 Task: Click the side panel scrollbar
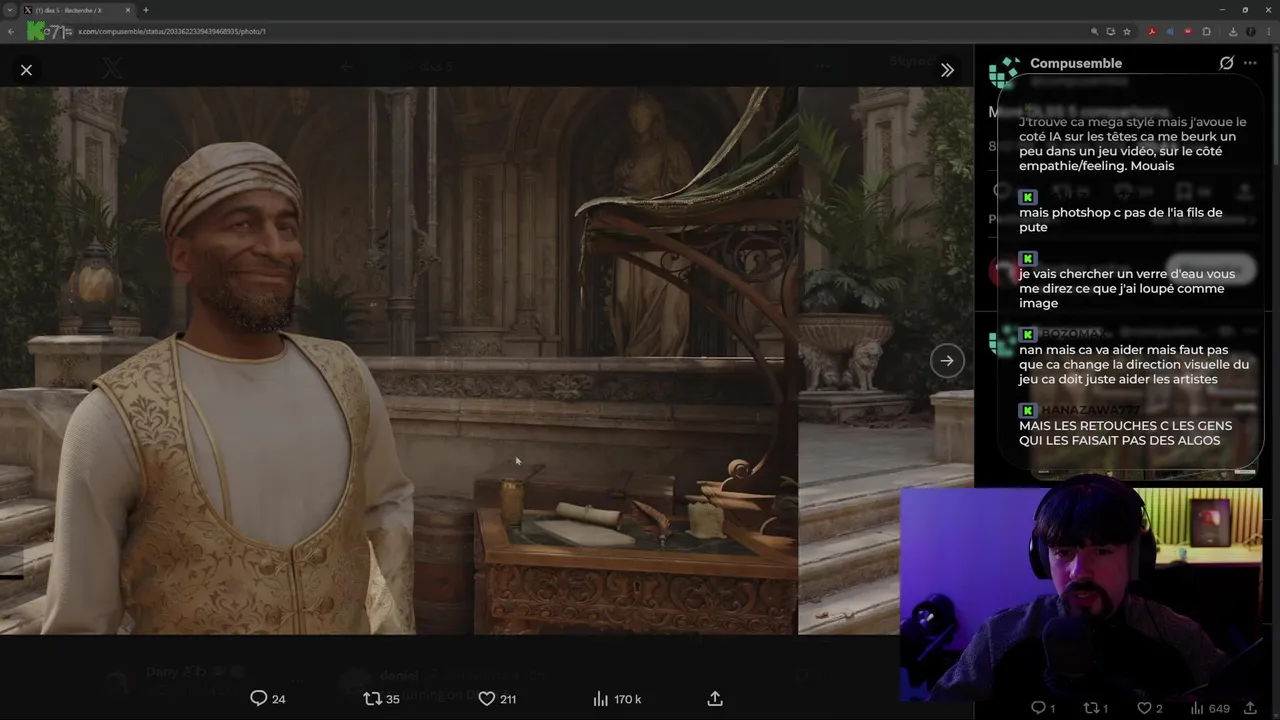pos(1276,110)
